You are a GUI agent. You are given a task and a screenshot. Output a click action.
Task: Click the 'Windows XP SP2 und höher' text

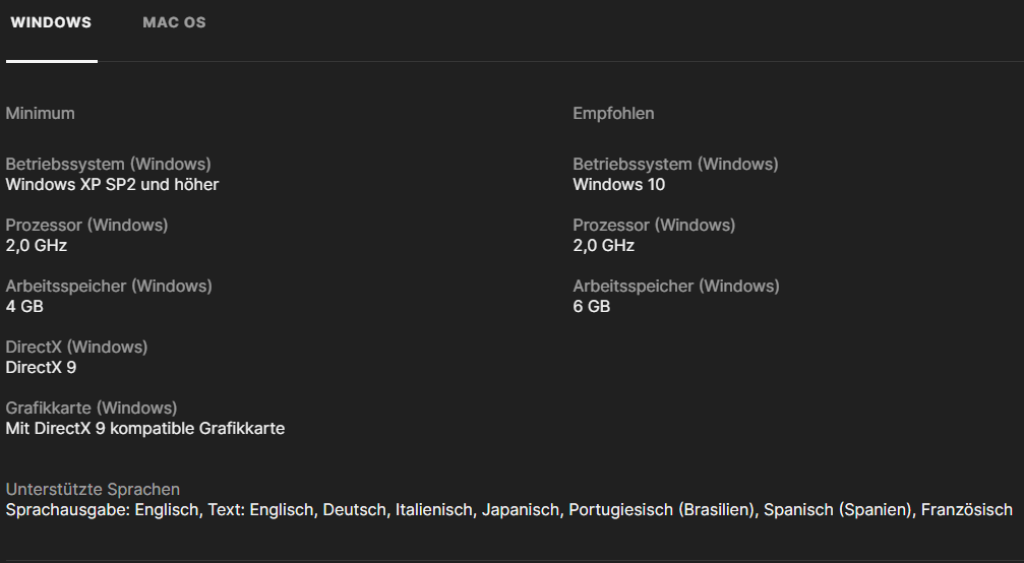pyautogui.click(x=112, y=184)
